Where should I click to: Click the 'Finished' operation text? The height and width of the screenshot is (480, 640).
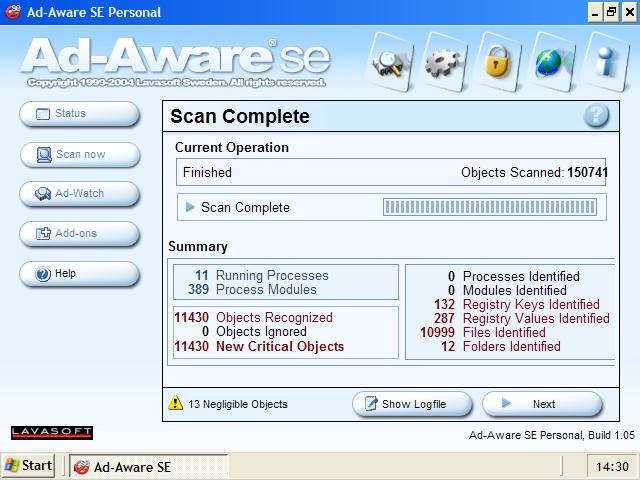pyautogui.click(x=207, y=172)
